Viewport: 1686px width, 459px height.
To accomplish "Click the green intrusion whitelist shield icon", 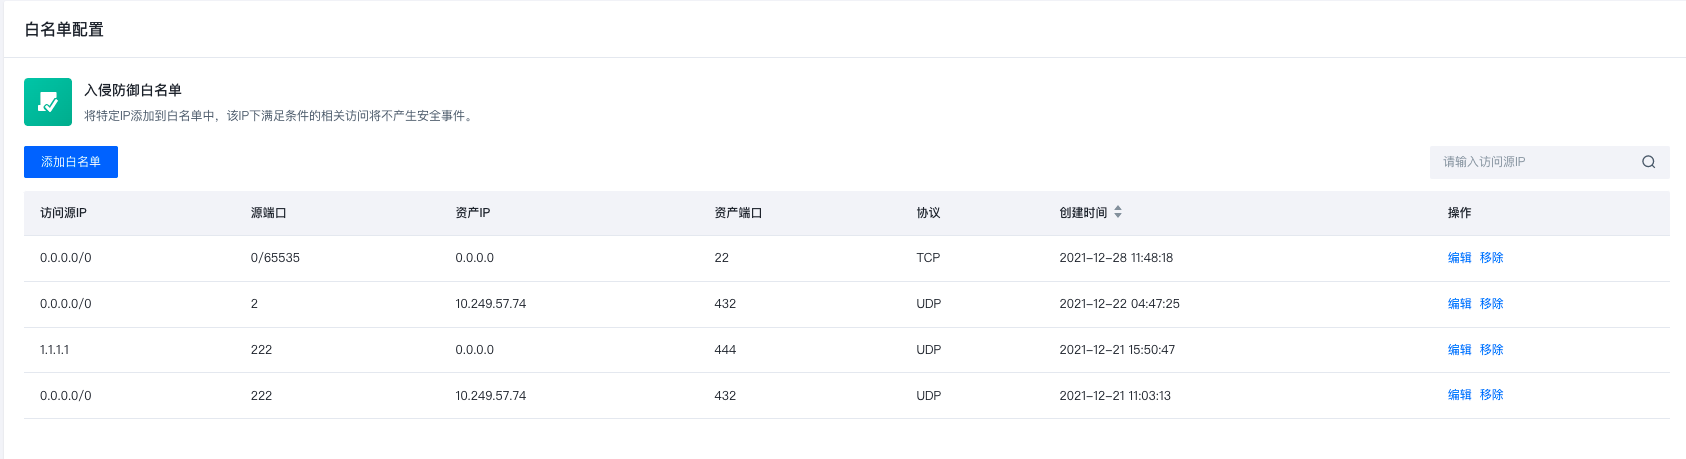I will [48, 102].
